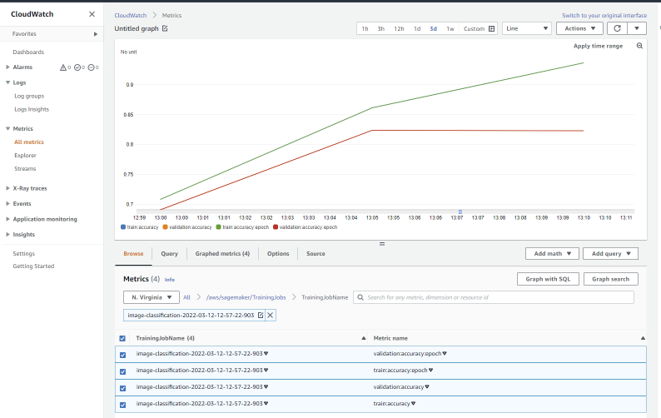Click the Insufficient data alarm icon
This screenshot has width=661, height=418.
point(91,67)
